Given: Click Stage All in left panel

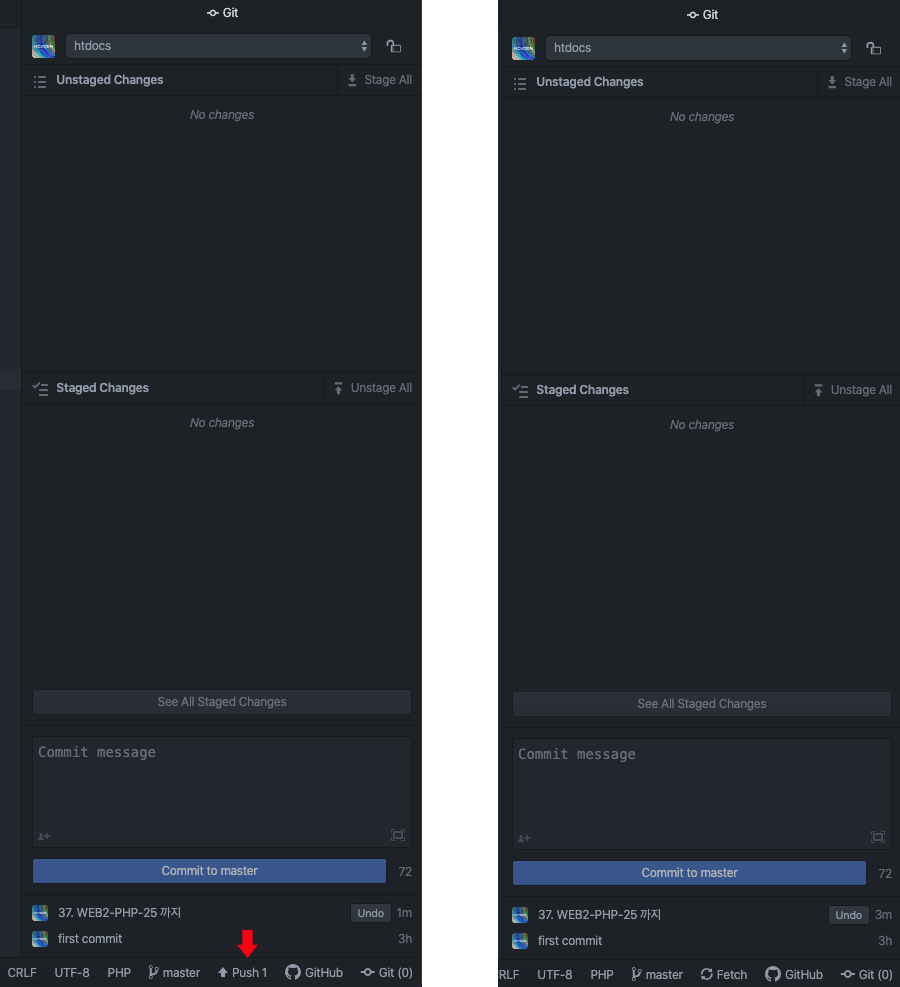Looking at the screenshot, I should (x=380, y=80).
